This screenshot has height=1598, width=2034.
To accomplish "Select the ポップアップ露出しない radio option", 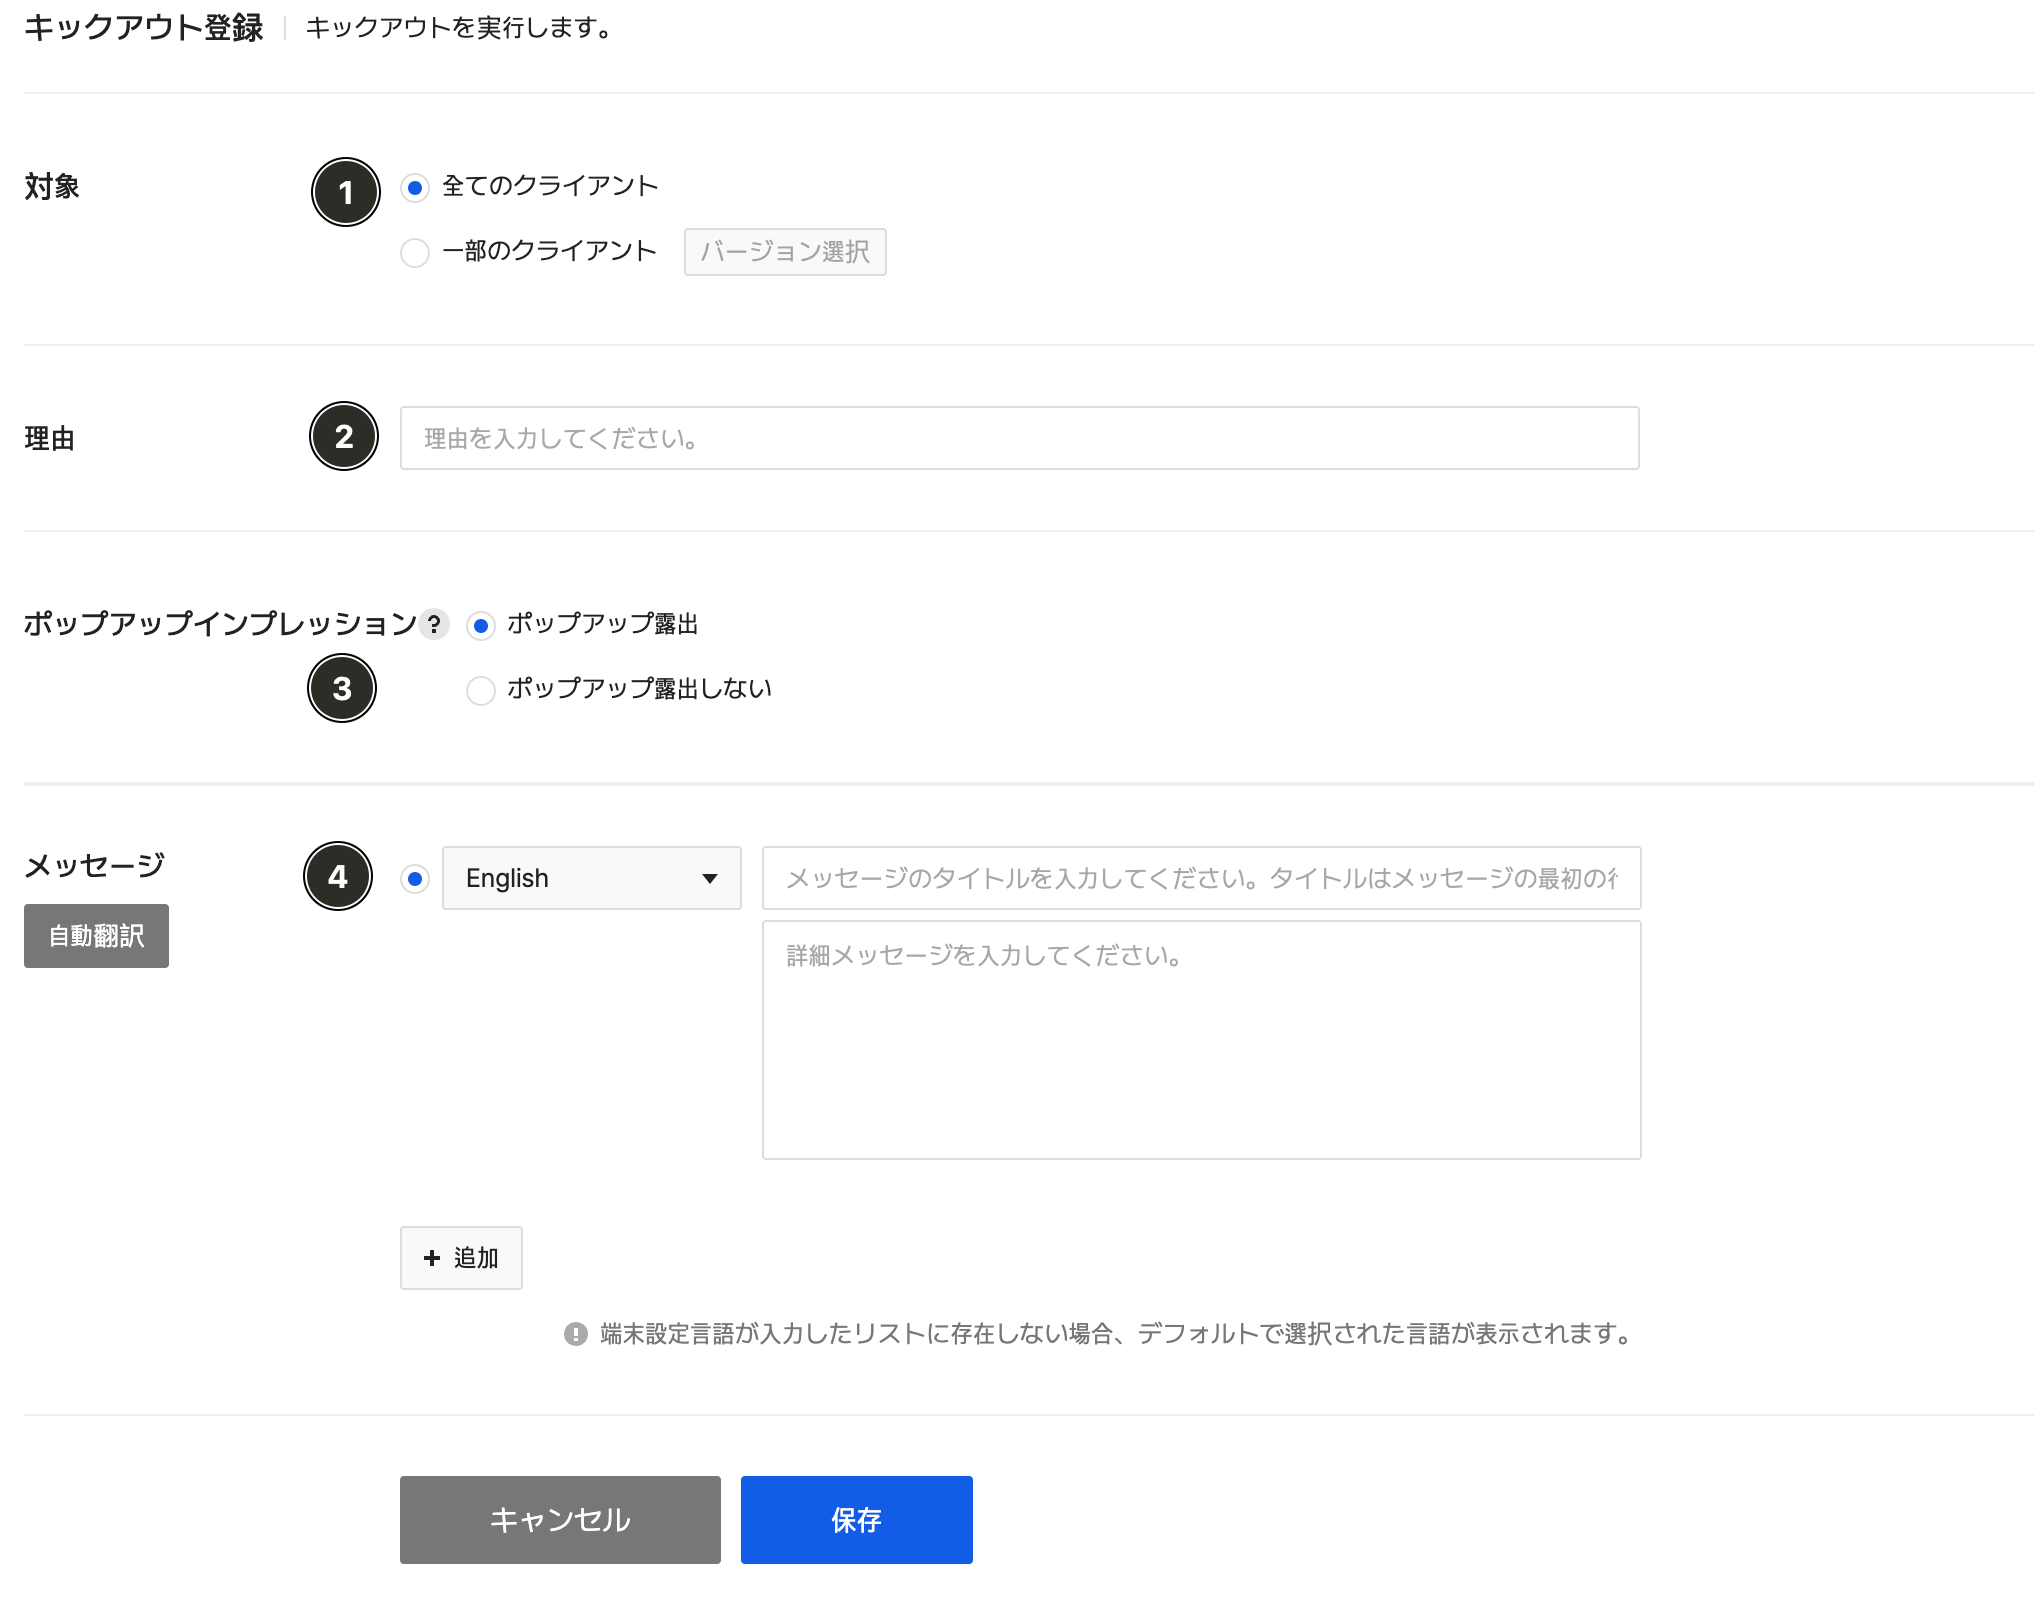I will click(x=481, y=690).
